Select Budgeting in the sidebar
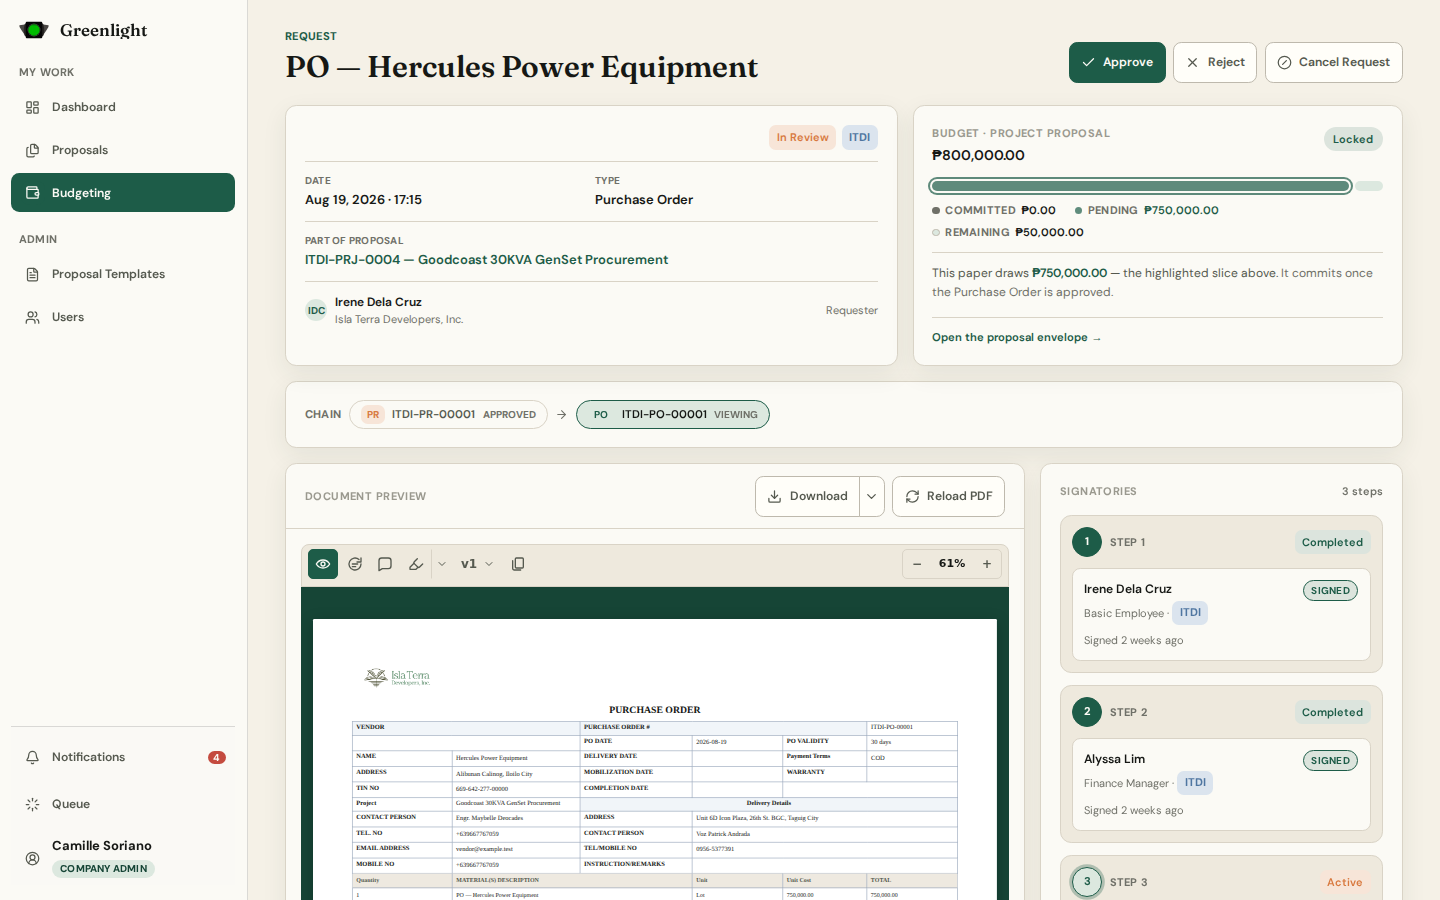Image resolution: width=1440 pixels, height=900 pixels. [x=123, y=193]
